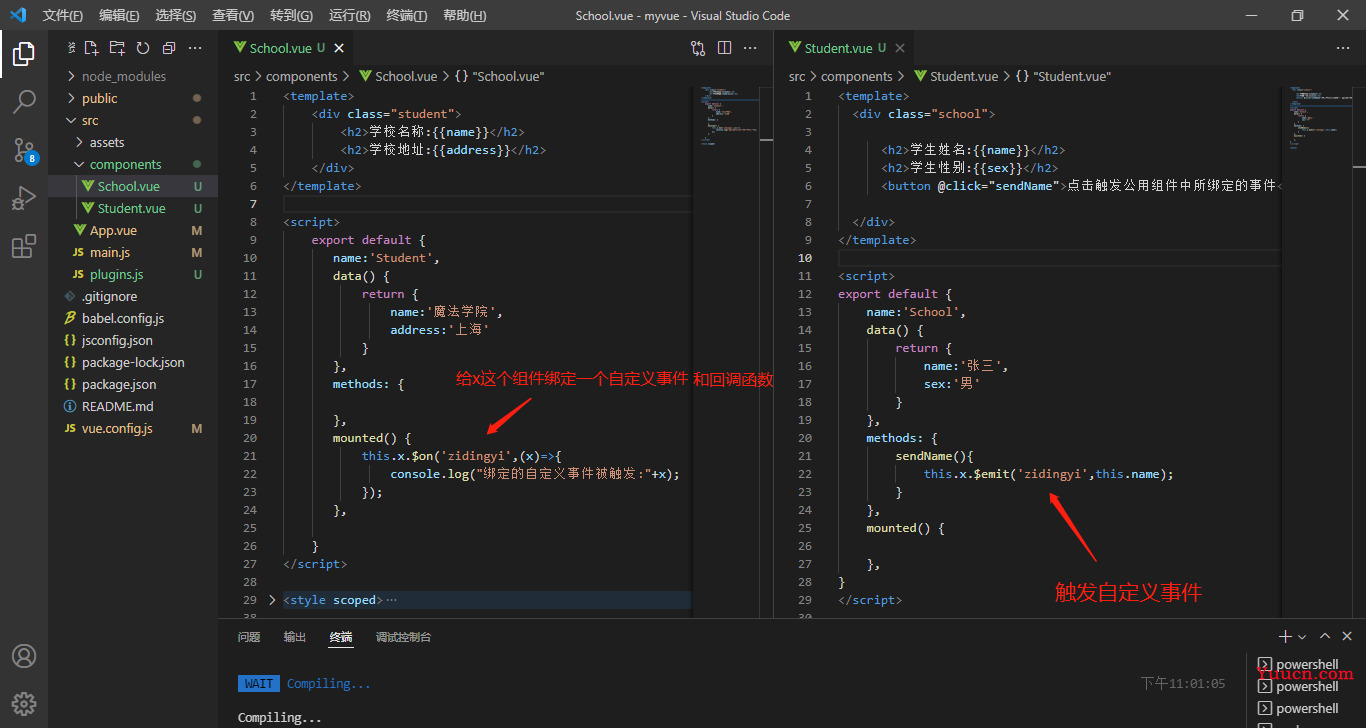Viewport: 1366px width, 728px height.
Task: Click the VS Code logo in title bar
Action: click(x=18, y=15)
